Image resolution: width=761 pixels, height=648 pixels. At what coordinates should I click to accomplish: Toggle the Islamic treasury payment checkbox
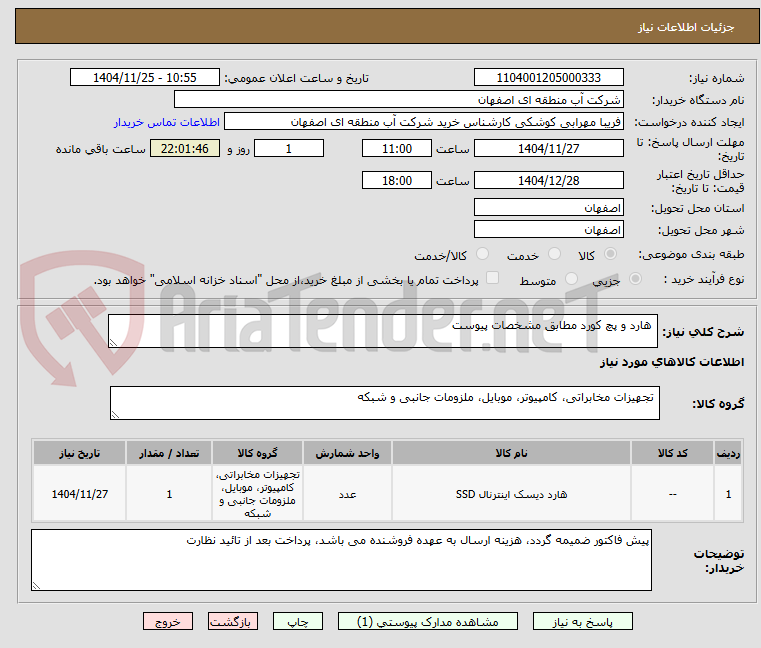(493, 278)
